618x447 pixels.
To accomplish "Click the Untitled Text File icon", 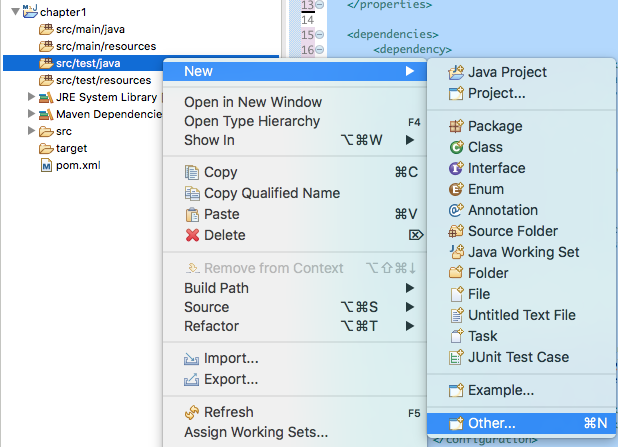I will pyautogui.click(x=456, y=315).
